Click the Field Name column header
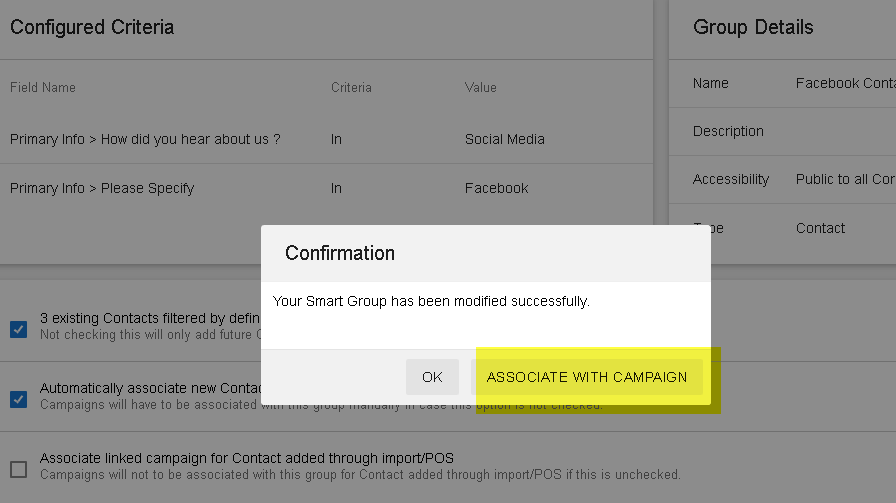The height and width of the screenshot is (503, 896). tap(43, 87)
